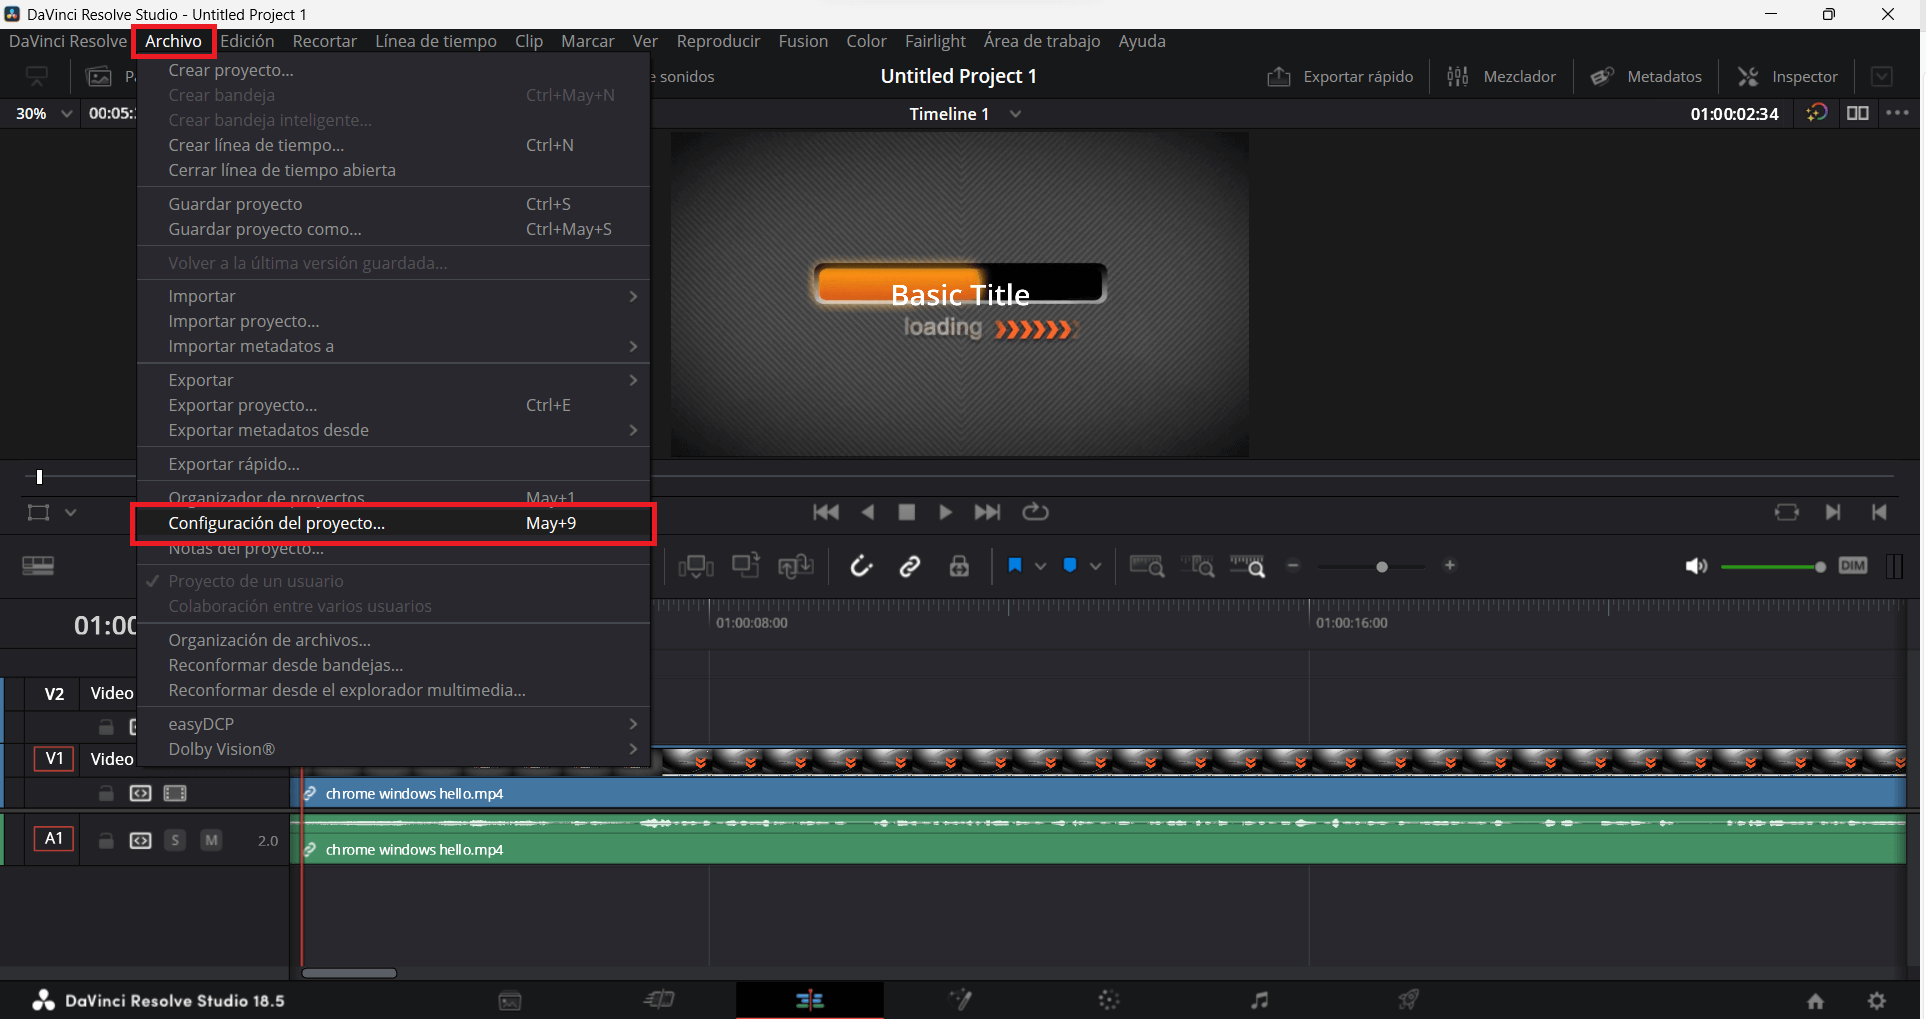1926x1019 pixels.
Task: Click the timeline zoom in plus button
Action: pyautogui.click(x=1450, y=566)
